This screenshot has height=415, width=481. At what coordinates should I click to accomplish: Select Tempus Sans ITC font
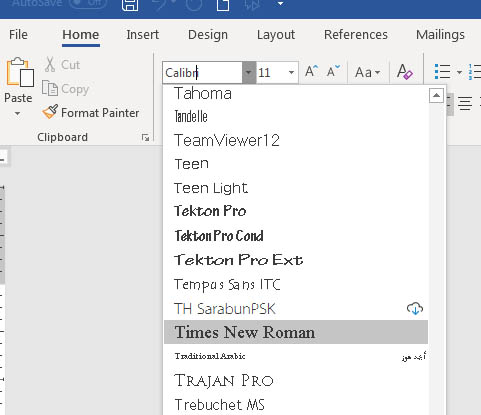pos(296,284)
